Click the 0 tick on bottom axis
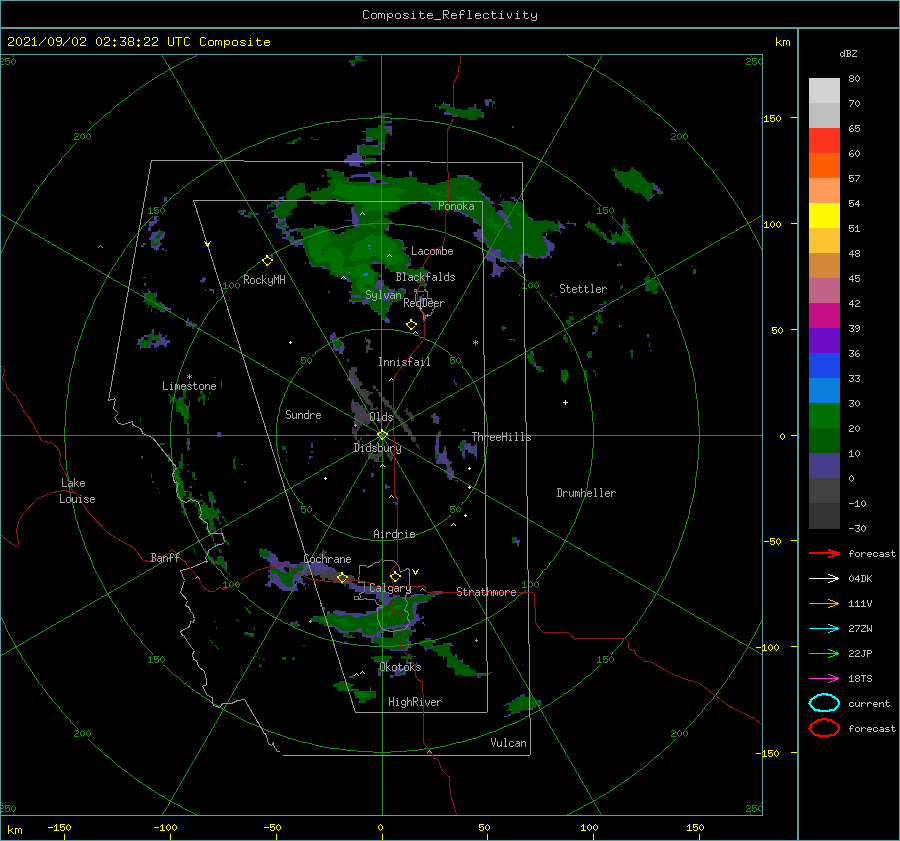The height and width of the screenshot is (841, 900). coord(381,827)
